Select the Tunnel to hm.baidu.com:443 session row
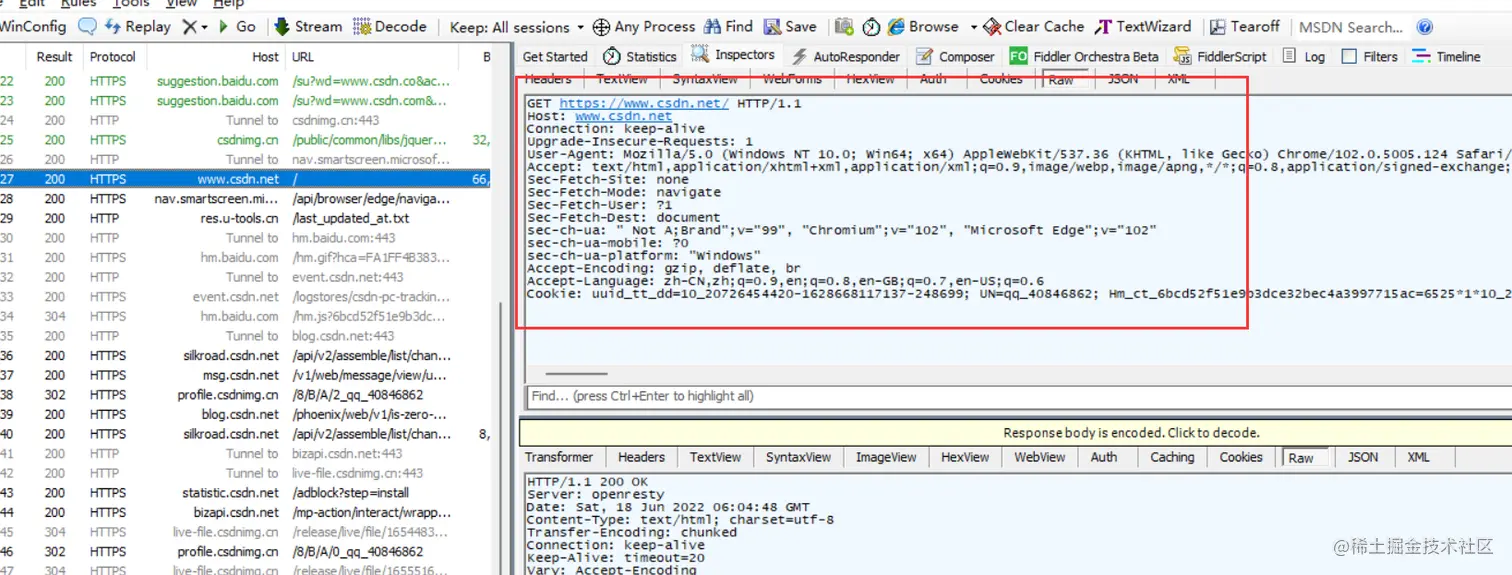This screenshot has height=575, width=1512. (245, 238)
